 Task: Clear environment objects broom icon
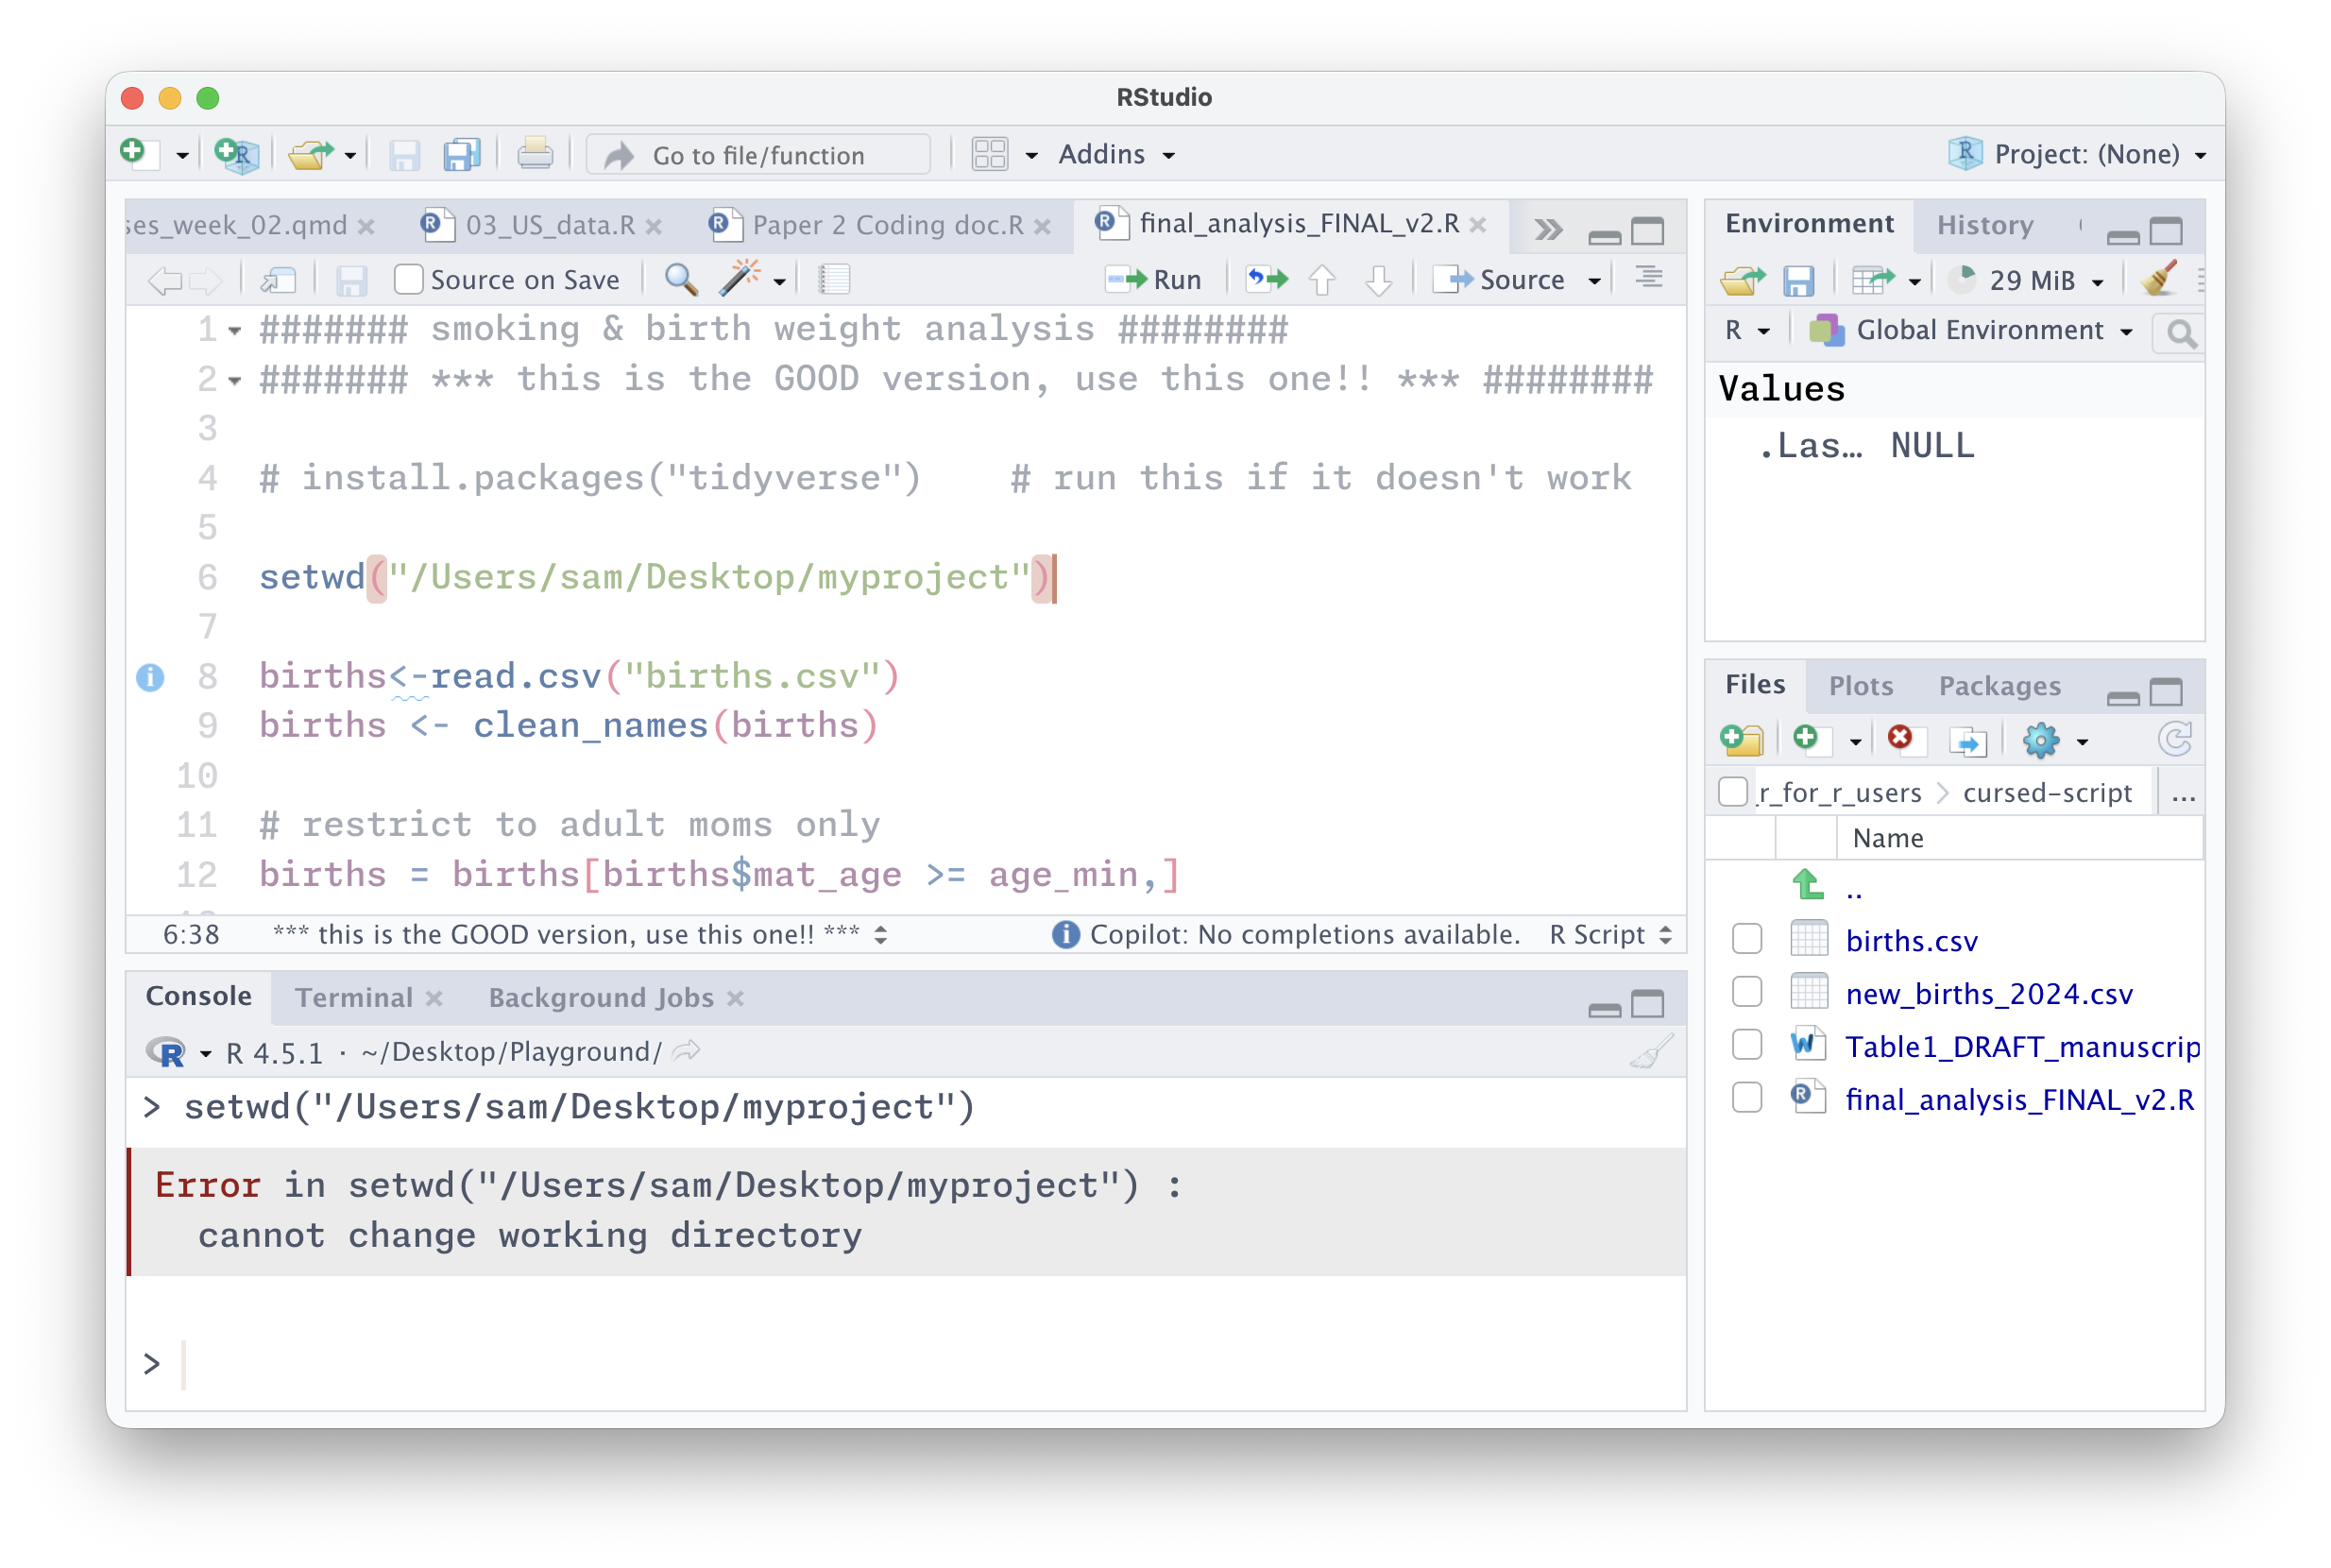2158,279
